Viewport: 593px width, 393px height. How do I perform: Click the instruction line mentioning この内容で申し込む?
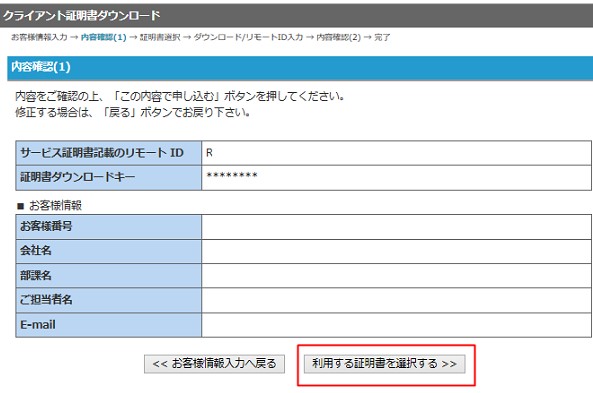(180, 96)
